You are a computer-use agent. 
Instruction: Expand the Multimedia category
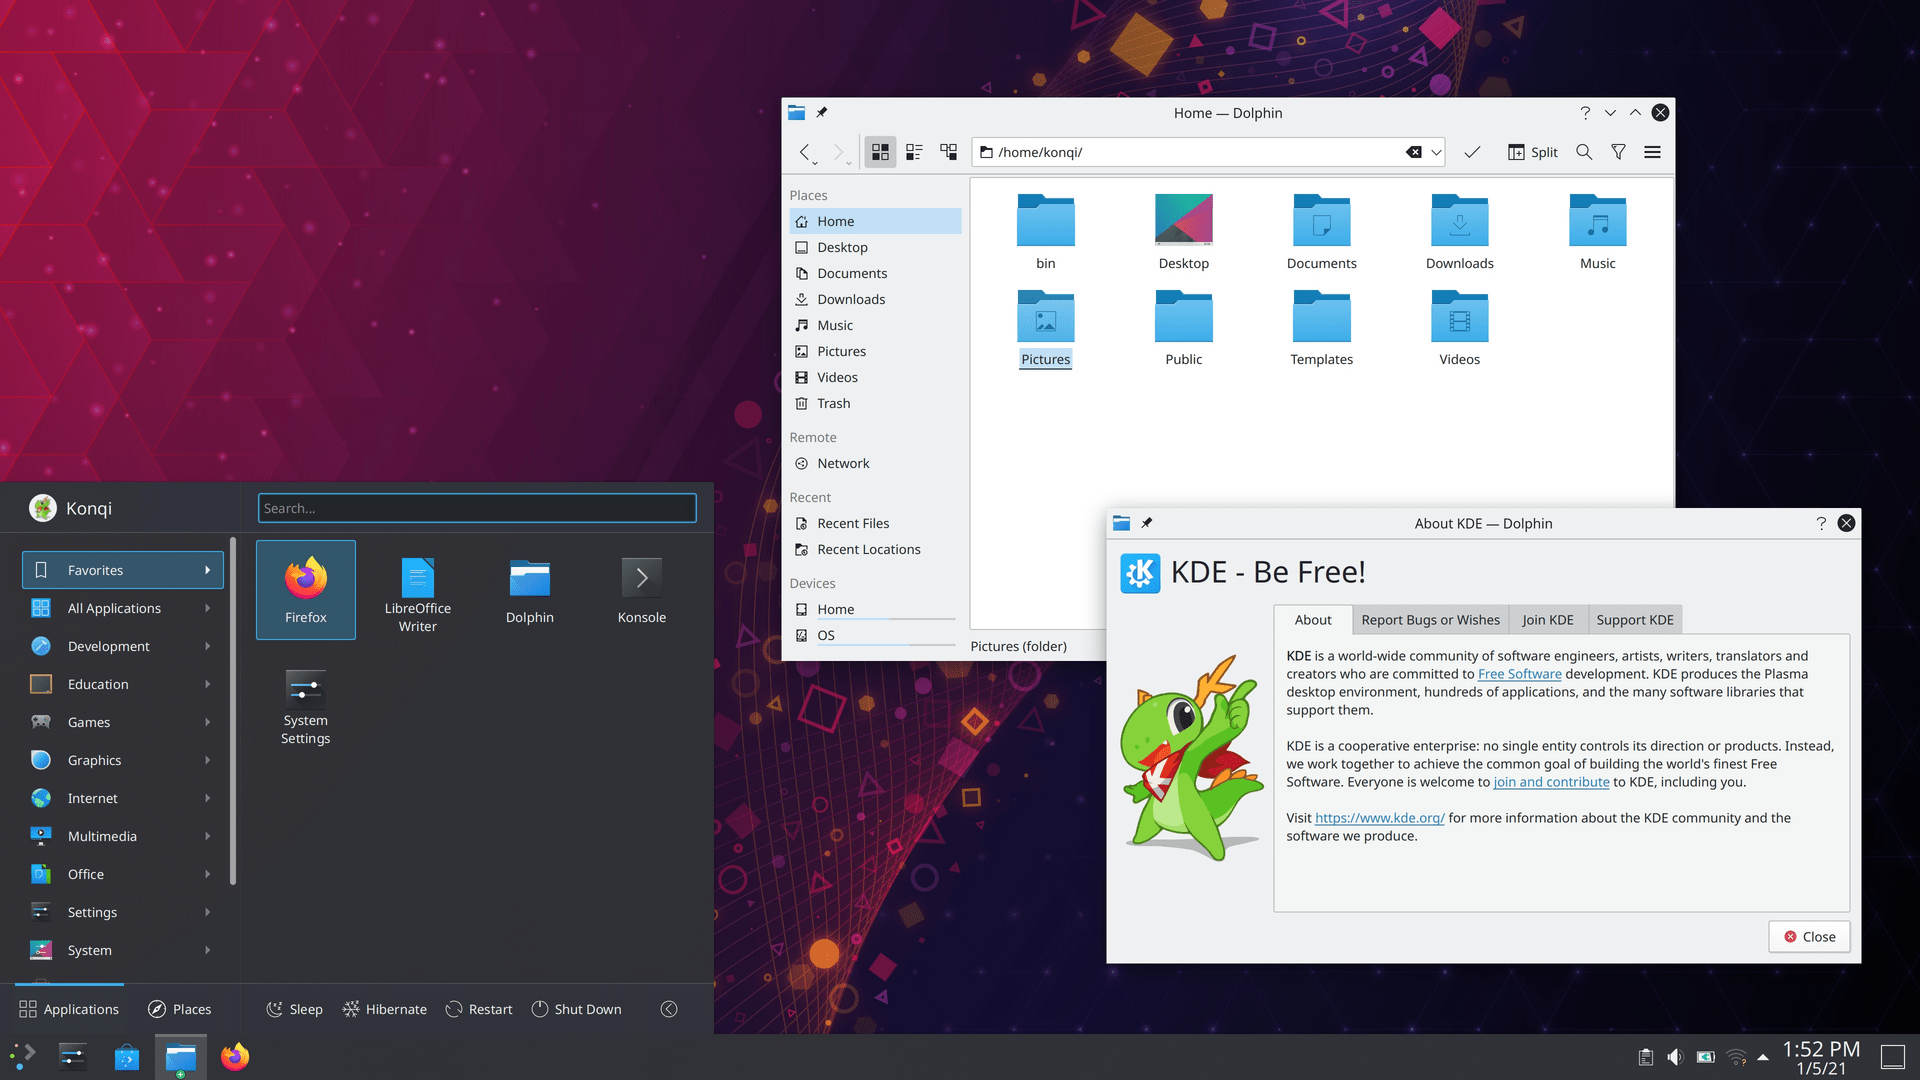point(122,836)
